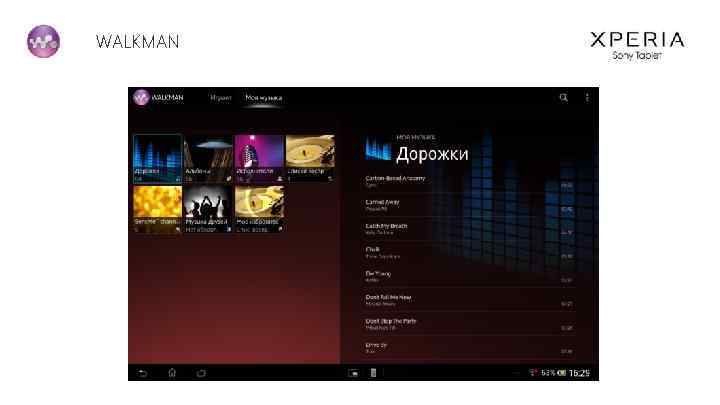The image size is (720, 405).
Task: Select the Моя музыка tab
Action: click(x=264, y=98)
